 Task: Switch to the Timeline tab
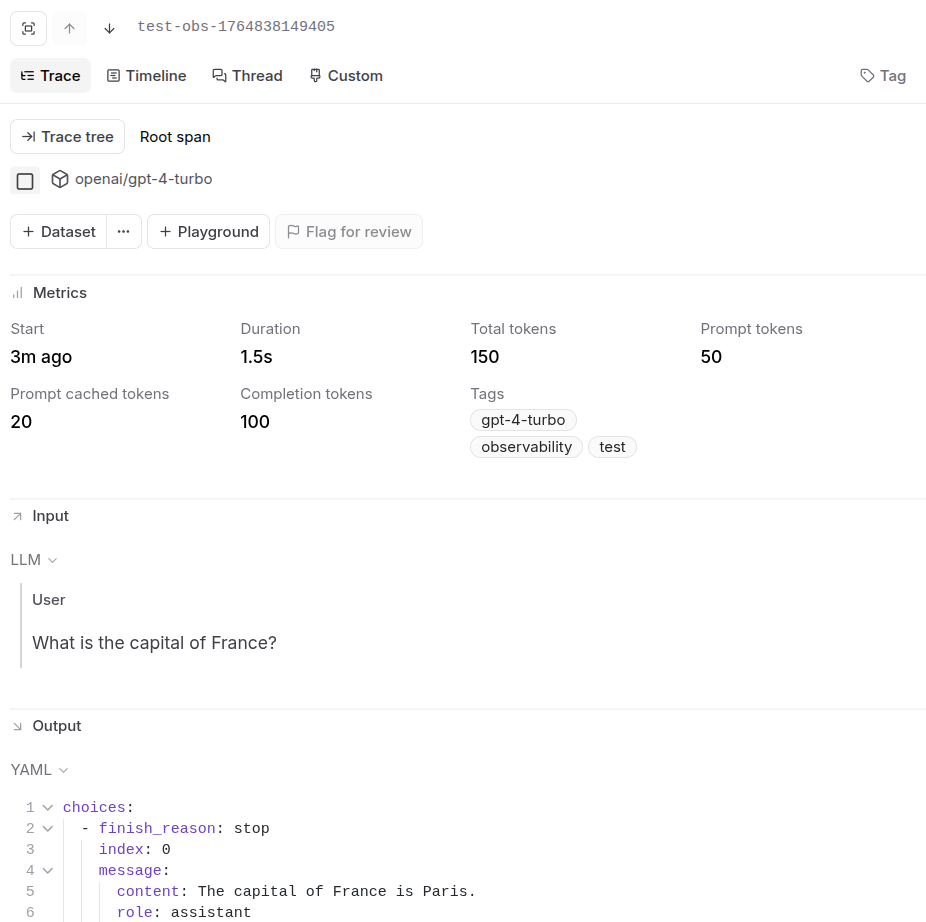click(x=146, y=76)
